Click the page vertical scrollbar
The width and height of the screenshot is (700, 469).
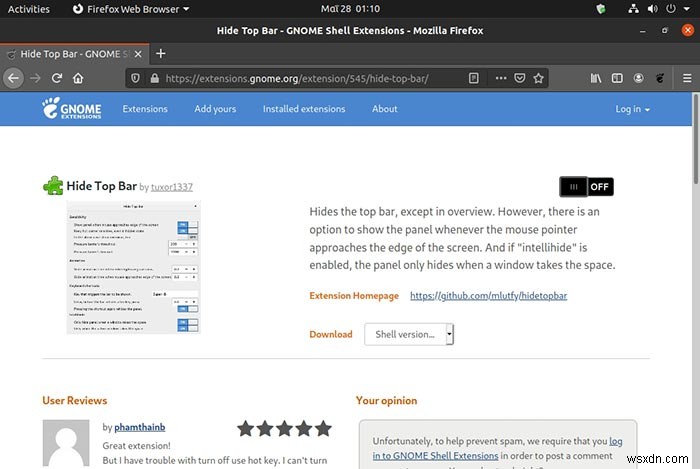pos(696,138)
